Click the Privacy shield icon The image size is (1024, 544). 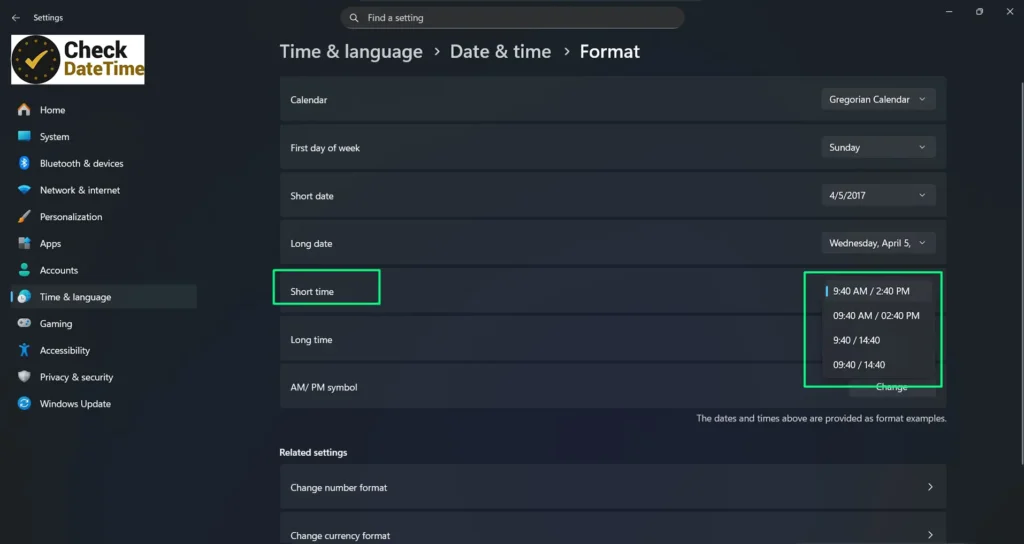tap(24, 377)
